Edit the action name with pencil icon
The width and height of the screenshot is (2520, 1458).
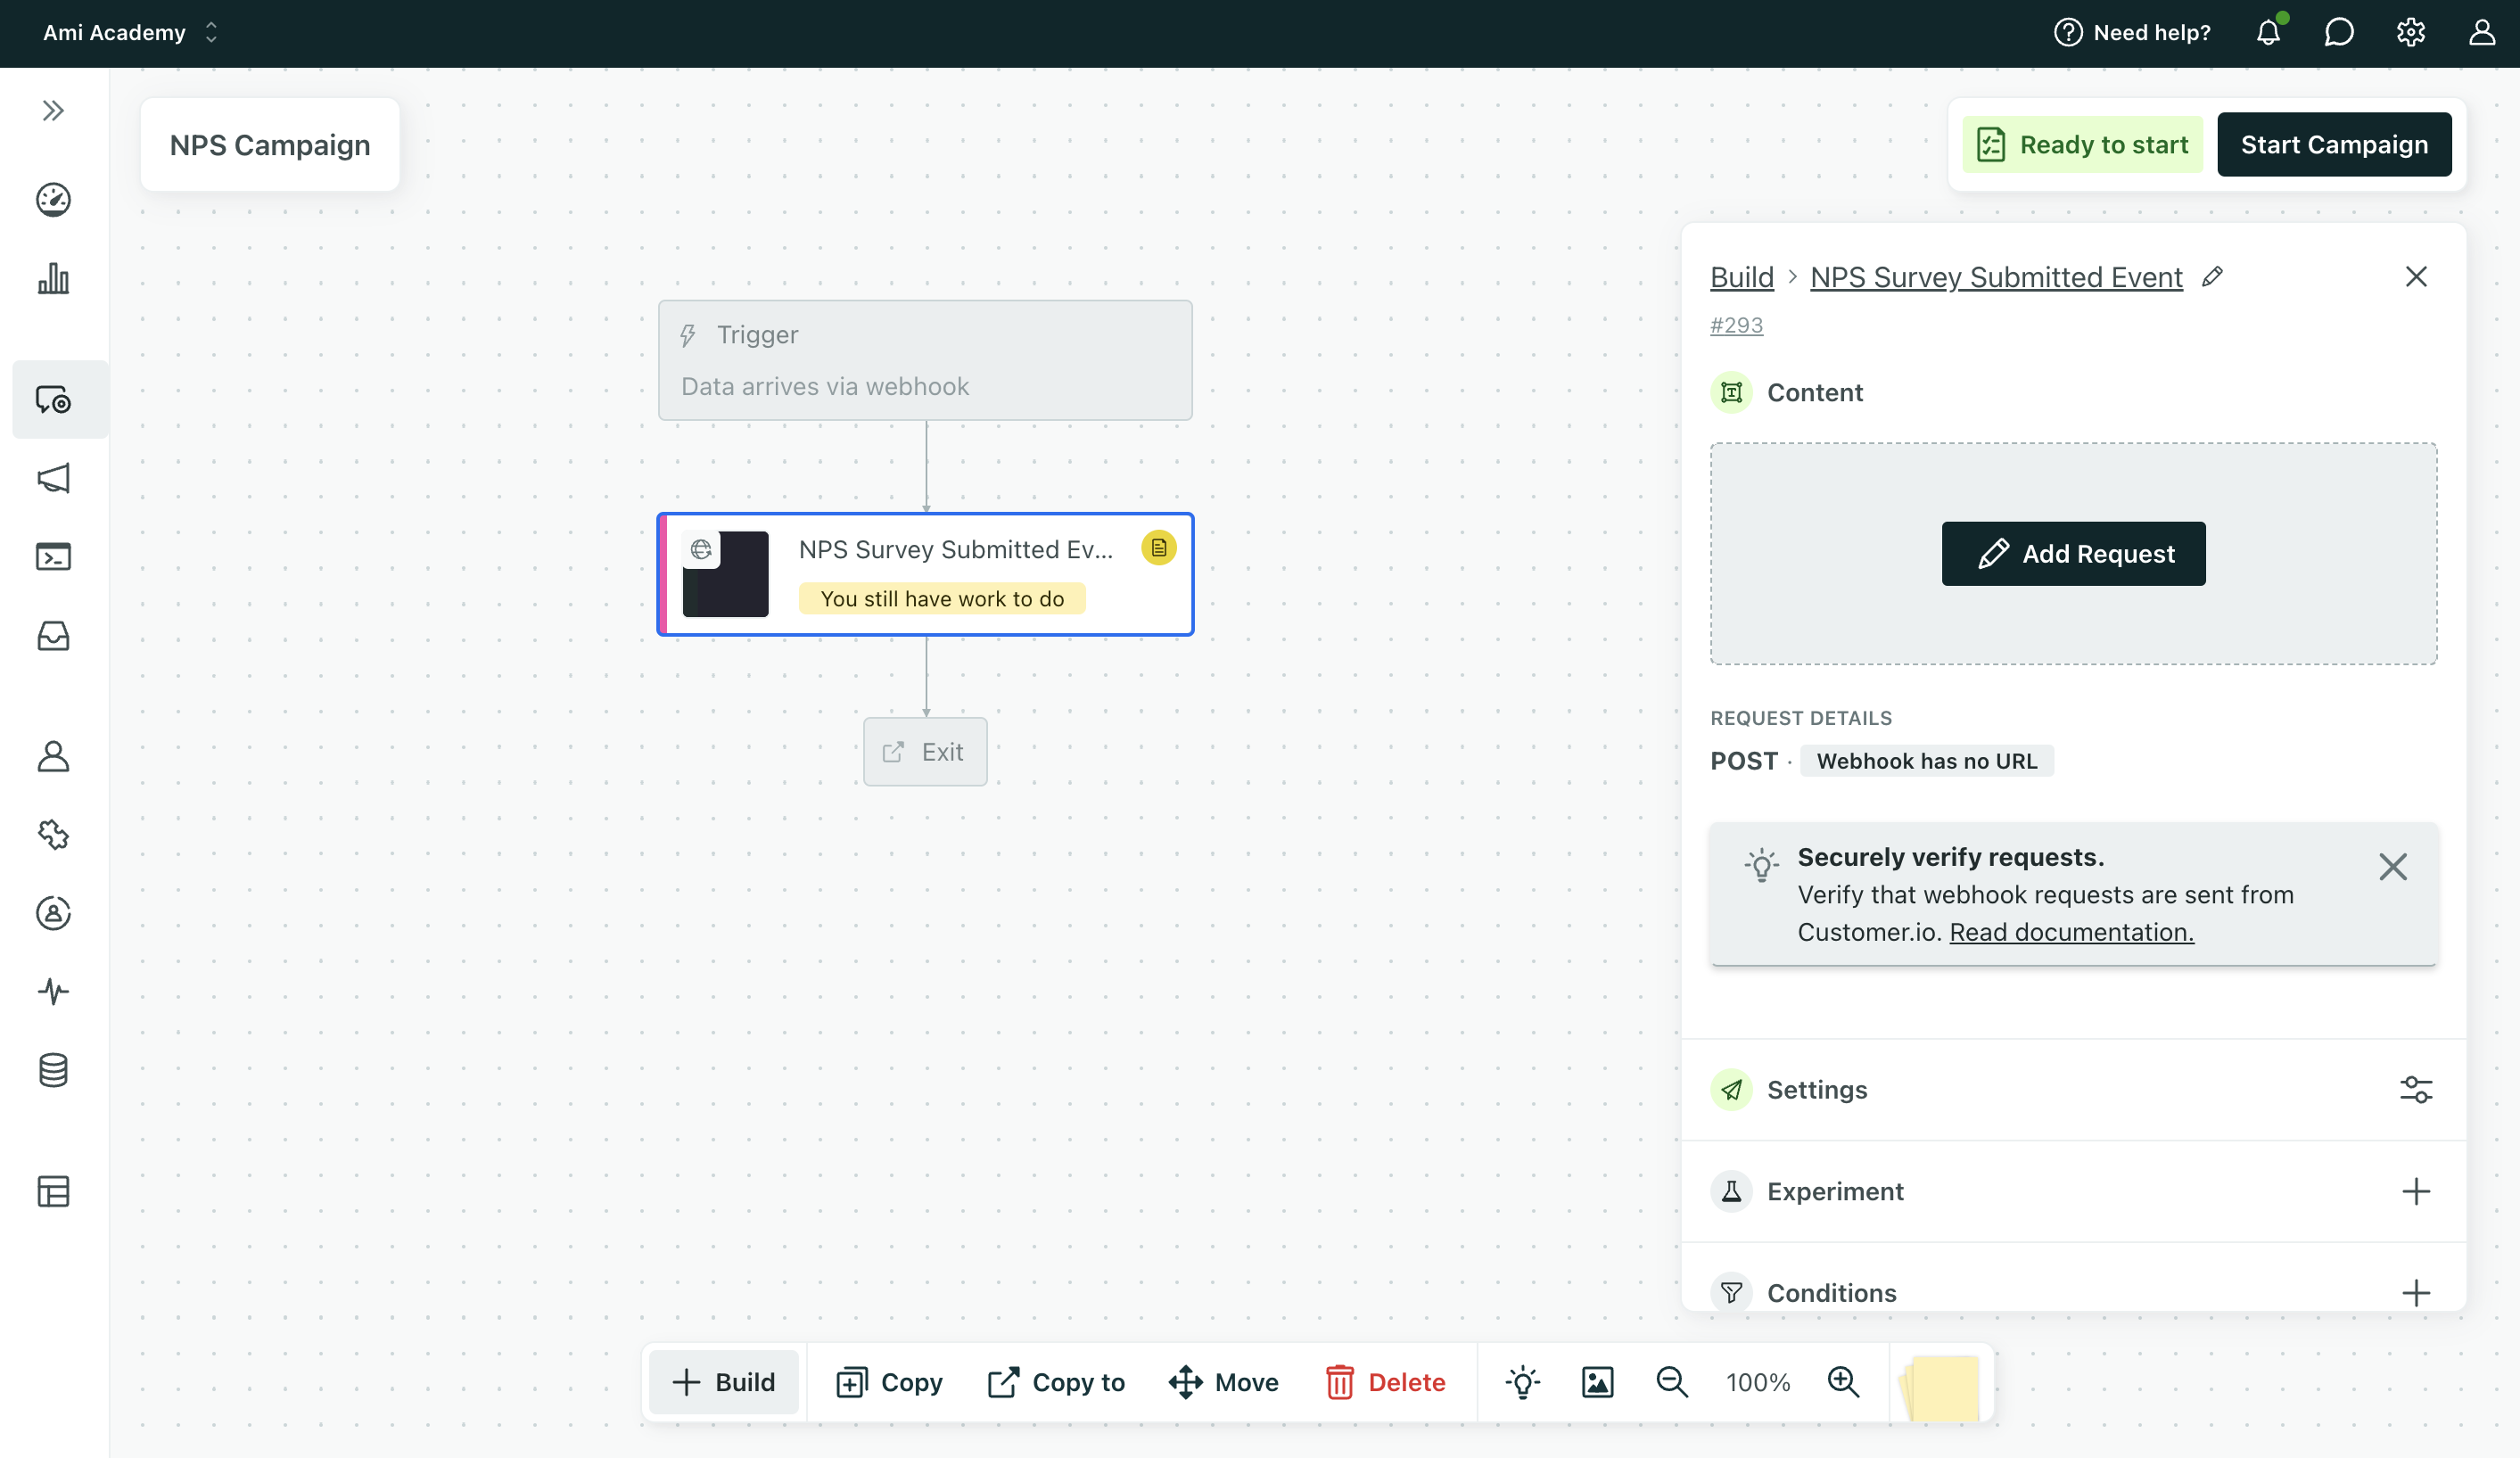(x=2212, y=277)
